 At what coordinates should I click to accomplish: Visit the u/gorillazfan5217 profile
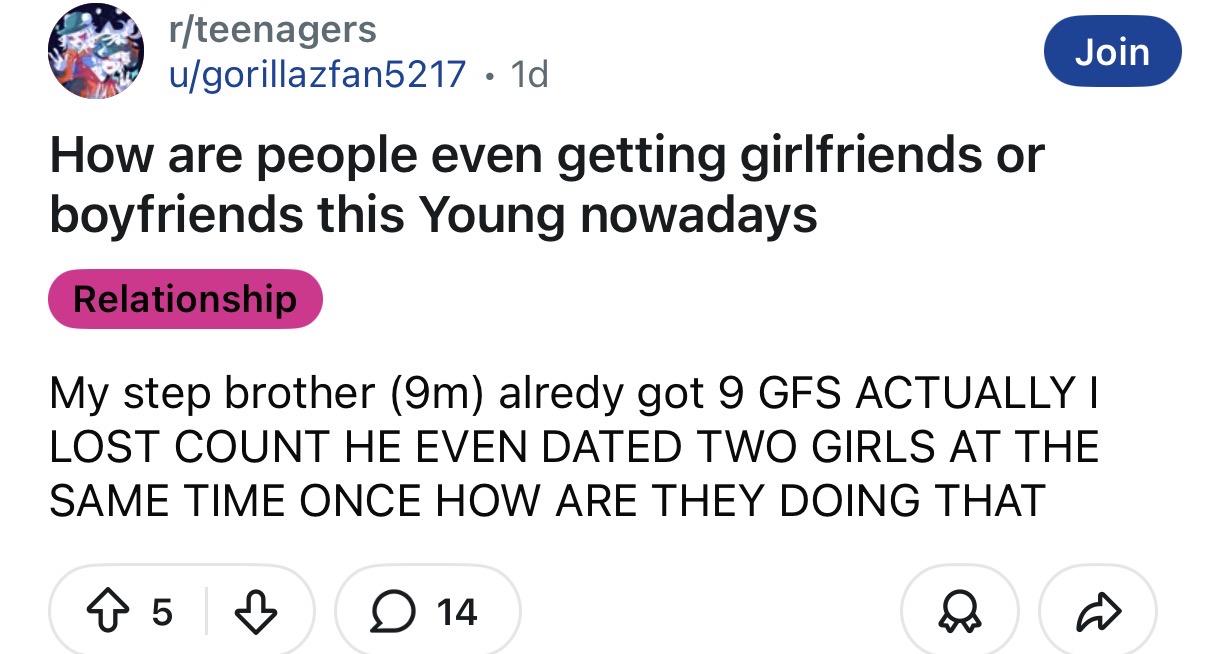319,73
